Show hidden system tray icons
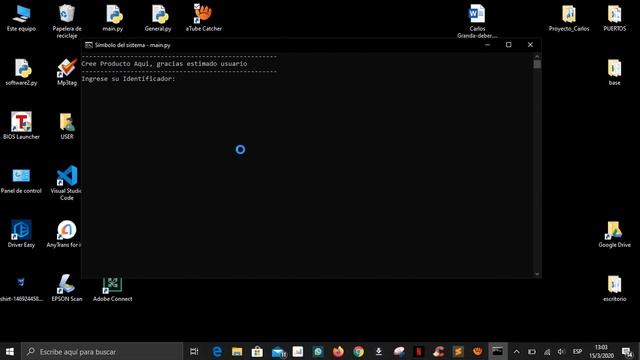The width and height of the screenshot is (640, 360). click(x=516, y=351)
